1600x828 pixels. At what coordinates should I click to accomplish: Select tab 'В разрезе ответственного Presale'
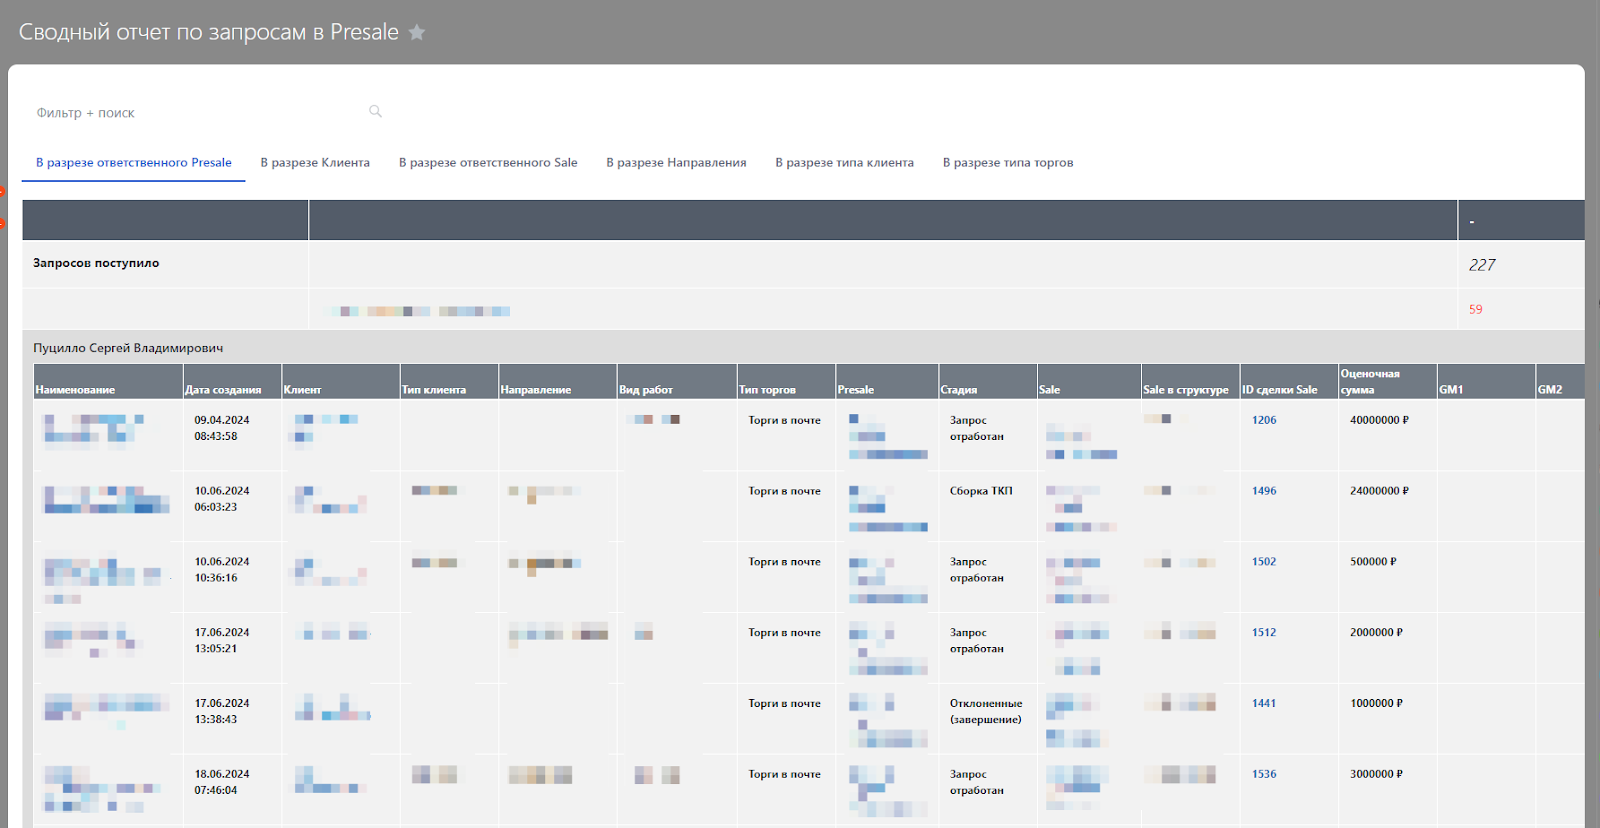134,163
